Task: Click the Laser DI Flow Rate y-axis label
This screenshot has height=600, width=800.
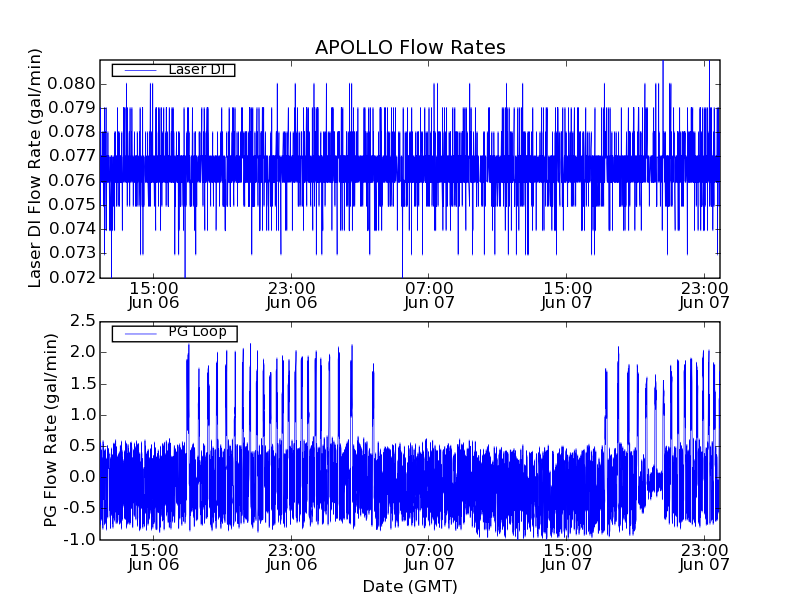Action: point(34,168)
